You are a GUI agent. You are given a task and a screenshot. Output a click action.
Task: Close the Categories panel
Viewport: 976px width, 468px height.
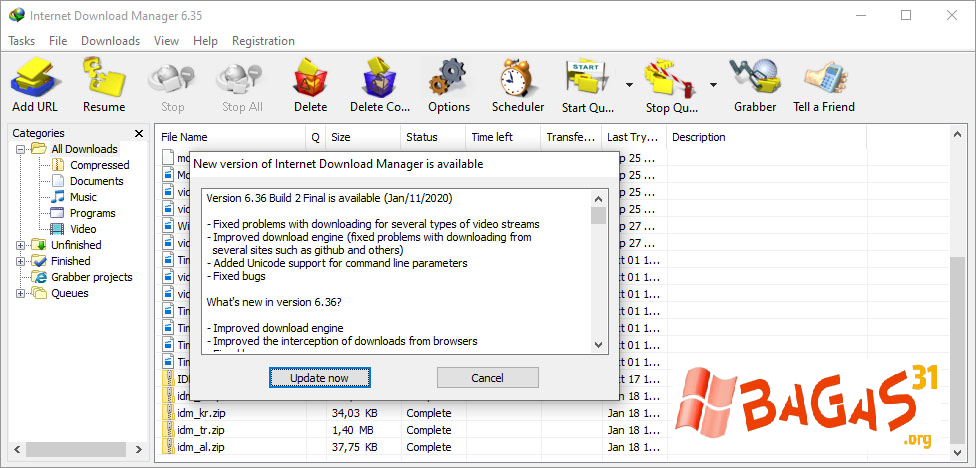(139, 133)
